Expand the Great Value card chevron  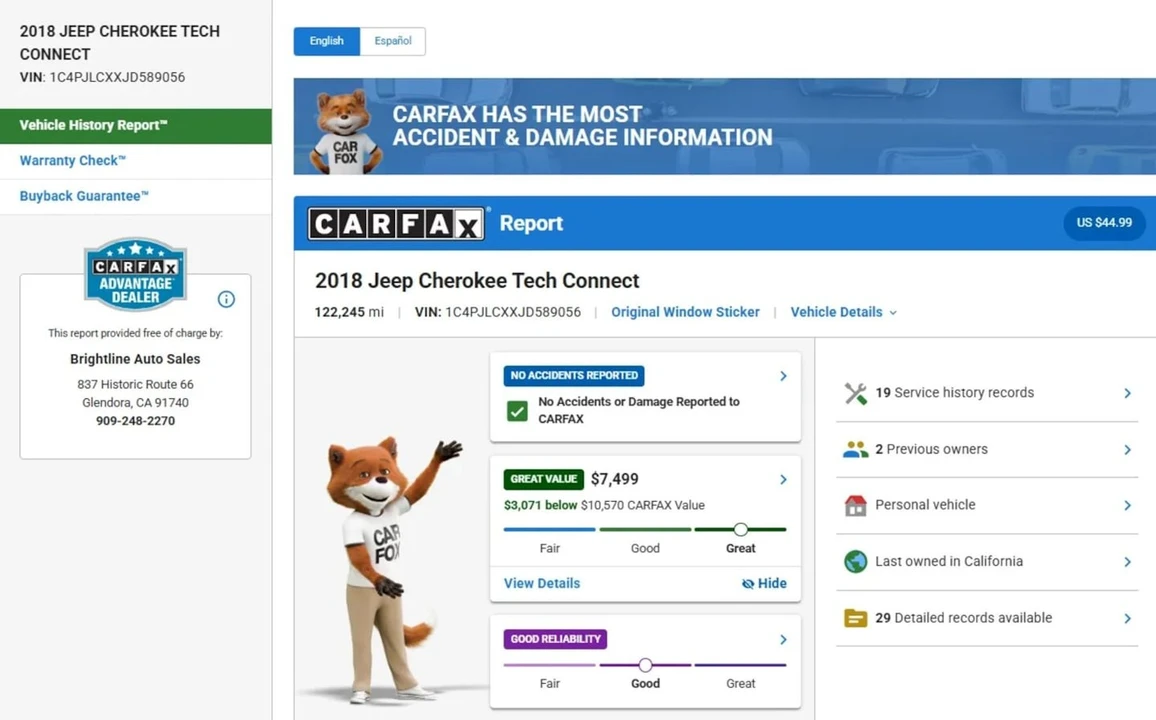[x=784, y=480]
